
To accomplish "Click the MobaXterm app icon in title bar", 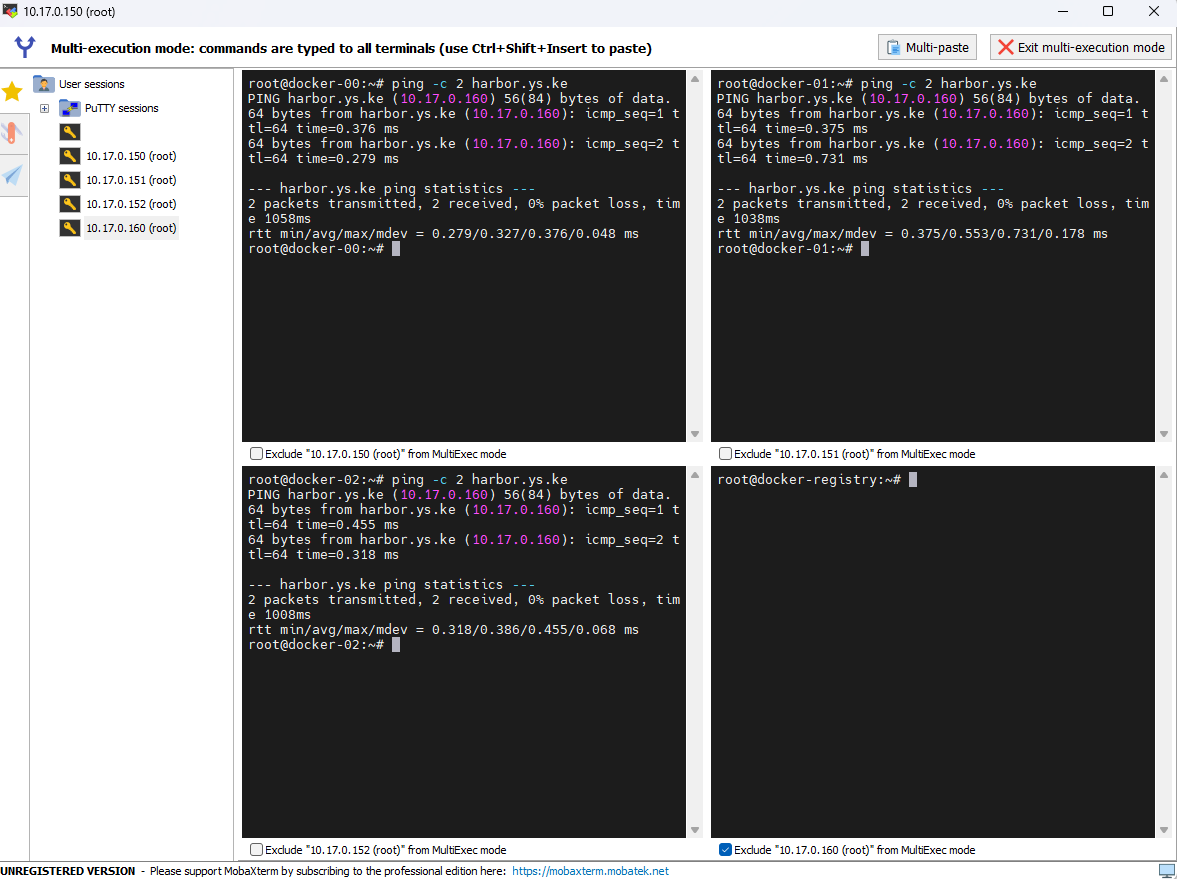I will pos(10,11).
